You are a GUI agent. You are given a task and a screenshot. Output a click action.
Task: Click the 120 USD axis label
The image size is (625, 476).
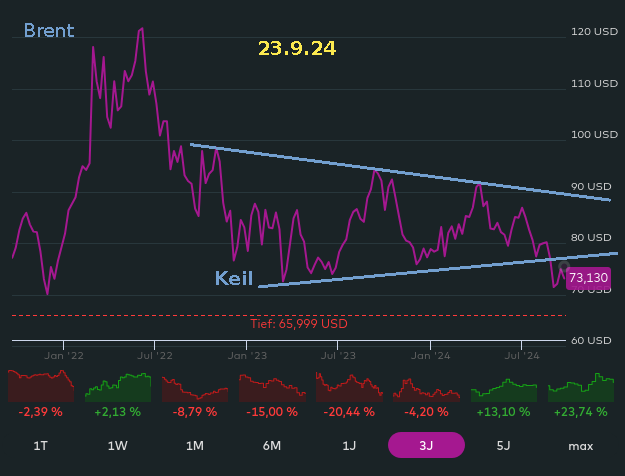pos(594,31)
